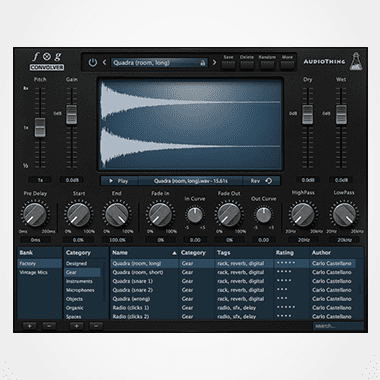Viewport: 380px width, 380px height.
Task: Select the Factory bank
Action: 39,264
